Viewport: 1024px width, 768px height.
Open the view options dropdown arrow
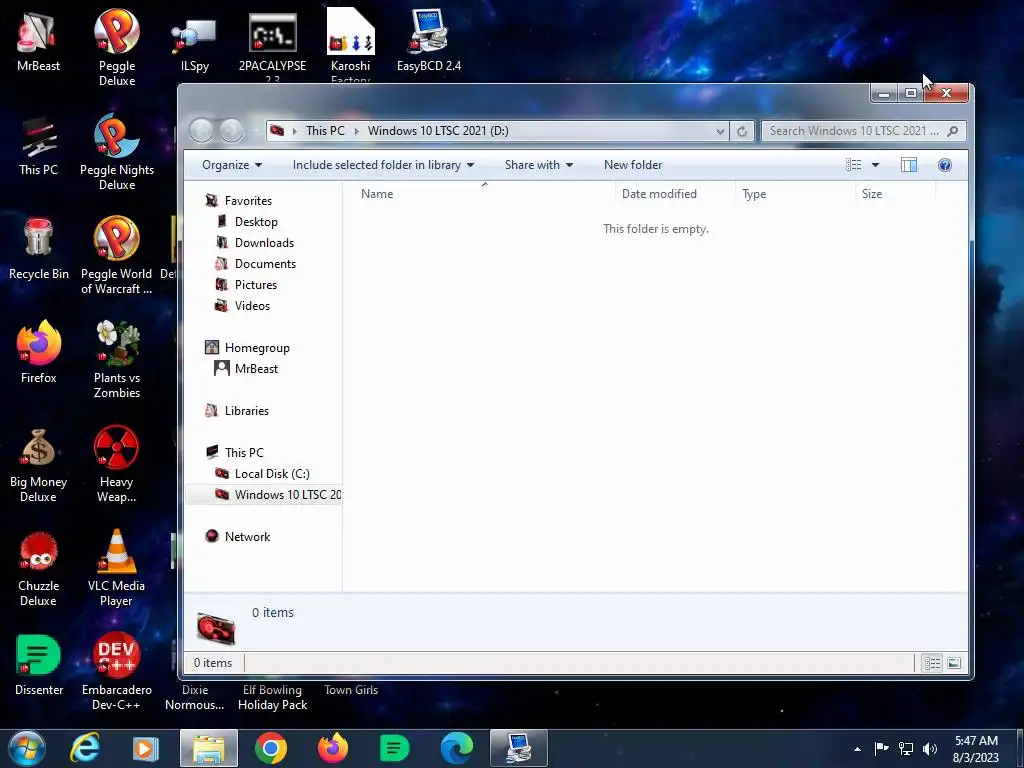coord(875,165)
